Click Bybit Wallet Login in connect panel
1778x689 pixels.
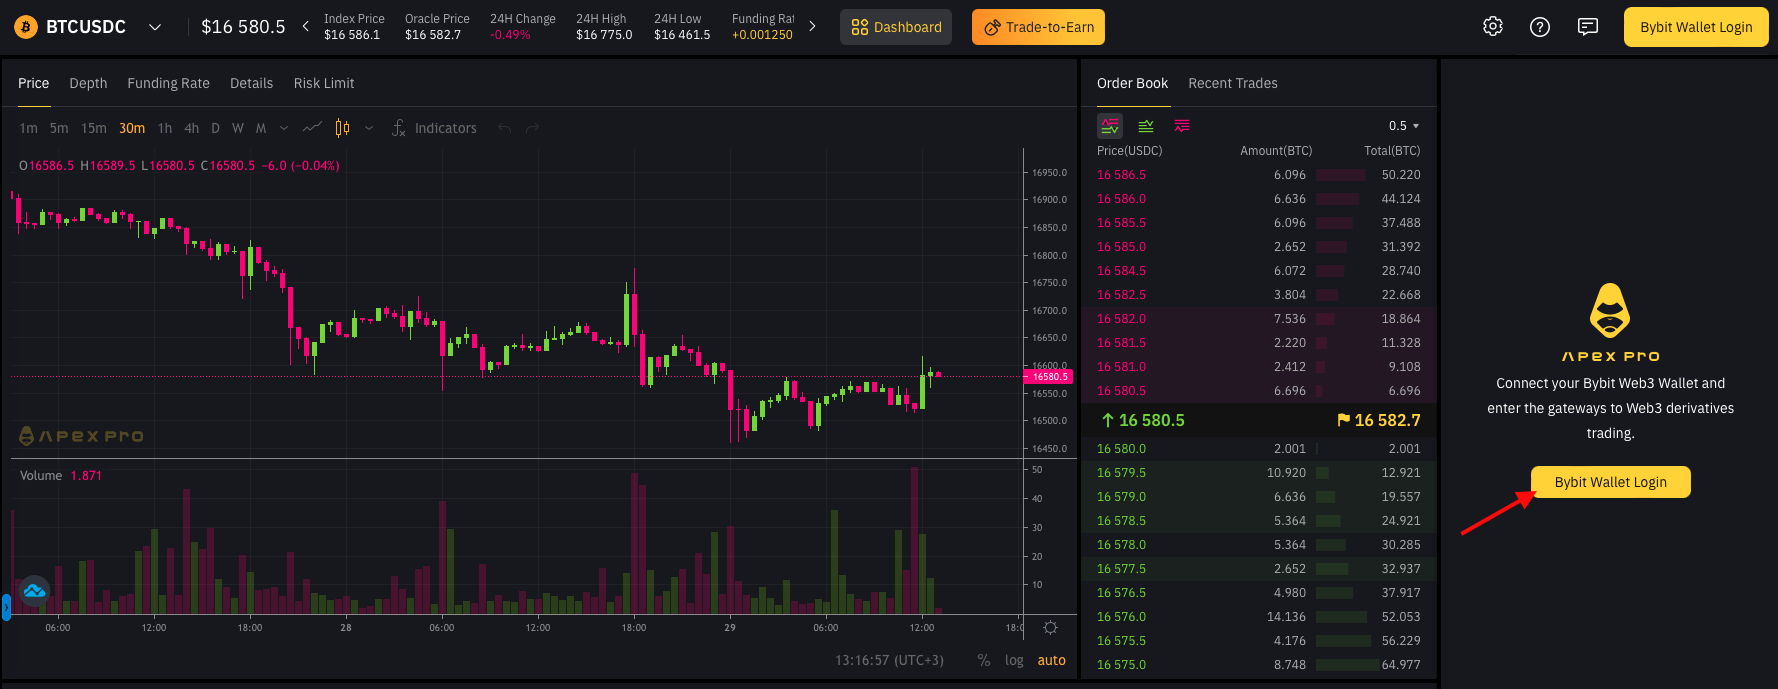(1610, 482)
